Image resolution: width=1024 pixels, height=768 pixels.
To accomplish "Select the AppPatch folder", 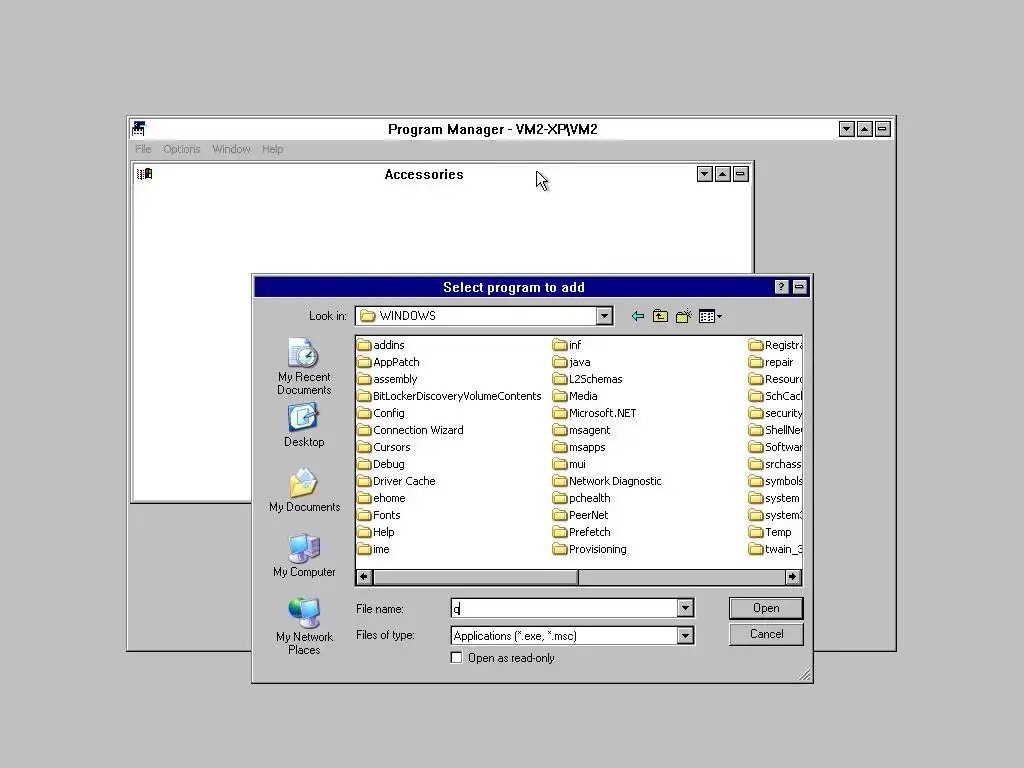I will pyautogui.click(x=389, y=362).
